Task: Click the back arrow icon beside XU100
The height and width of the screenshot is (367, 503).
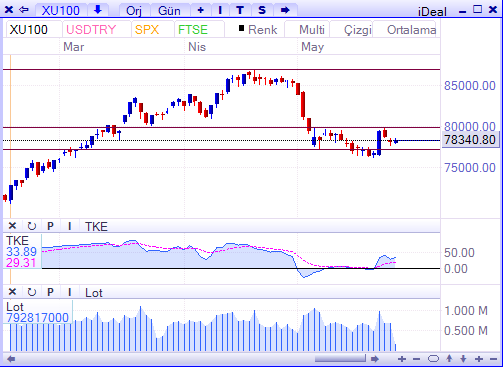Action: (24, 10)
